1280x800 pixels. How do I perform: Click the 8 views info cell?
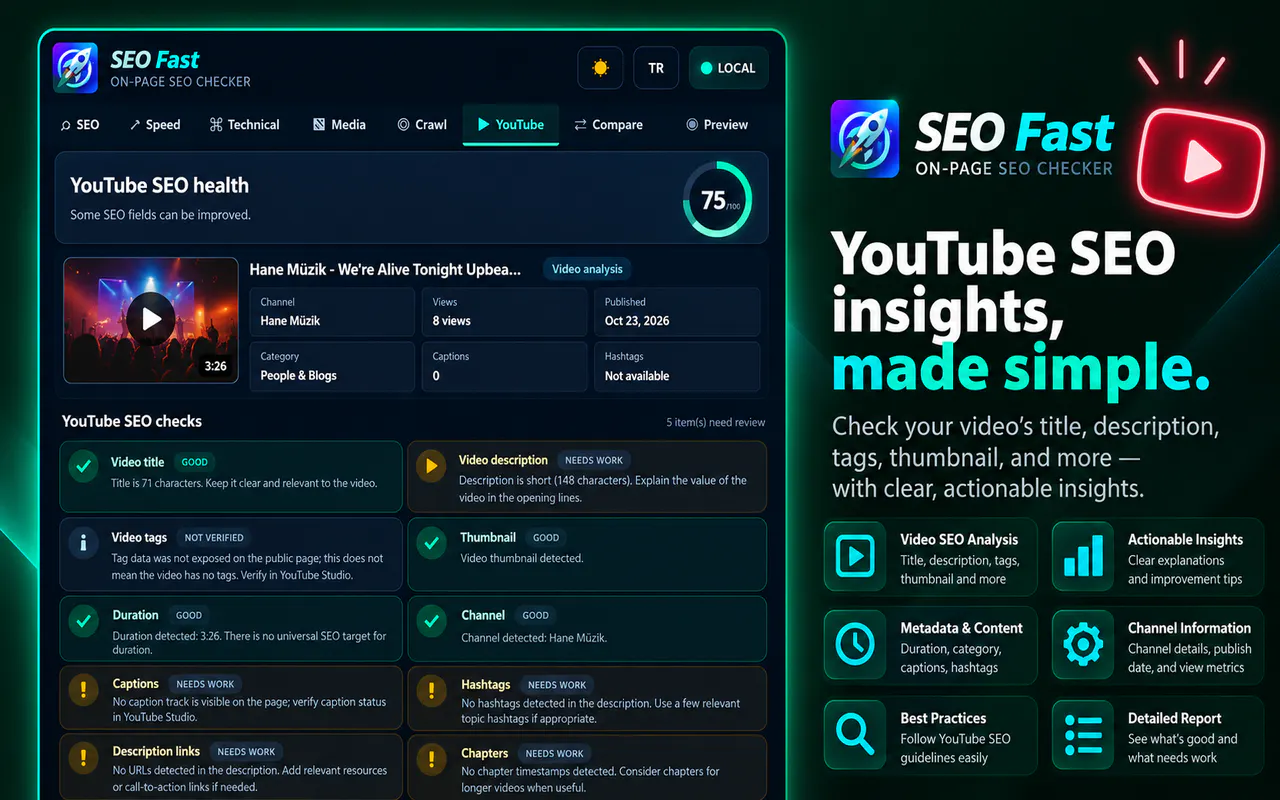coord(505,312)
